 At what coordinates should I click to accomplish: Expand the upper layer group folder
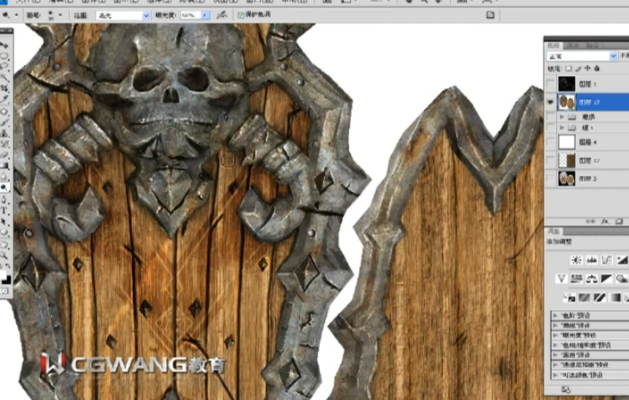tap(562, 117)
